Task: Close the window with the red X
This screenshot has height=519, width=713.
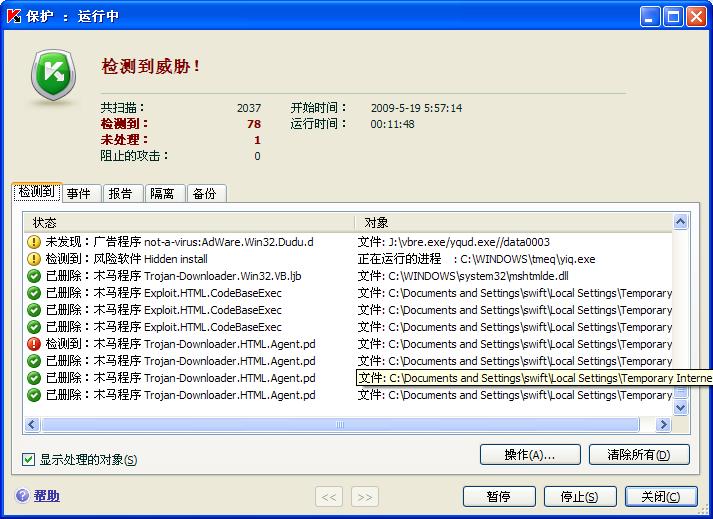Action: coord(697,17)
